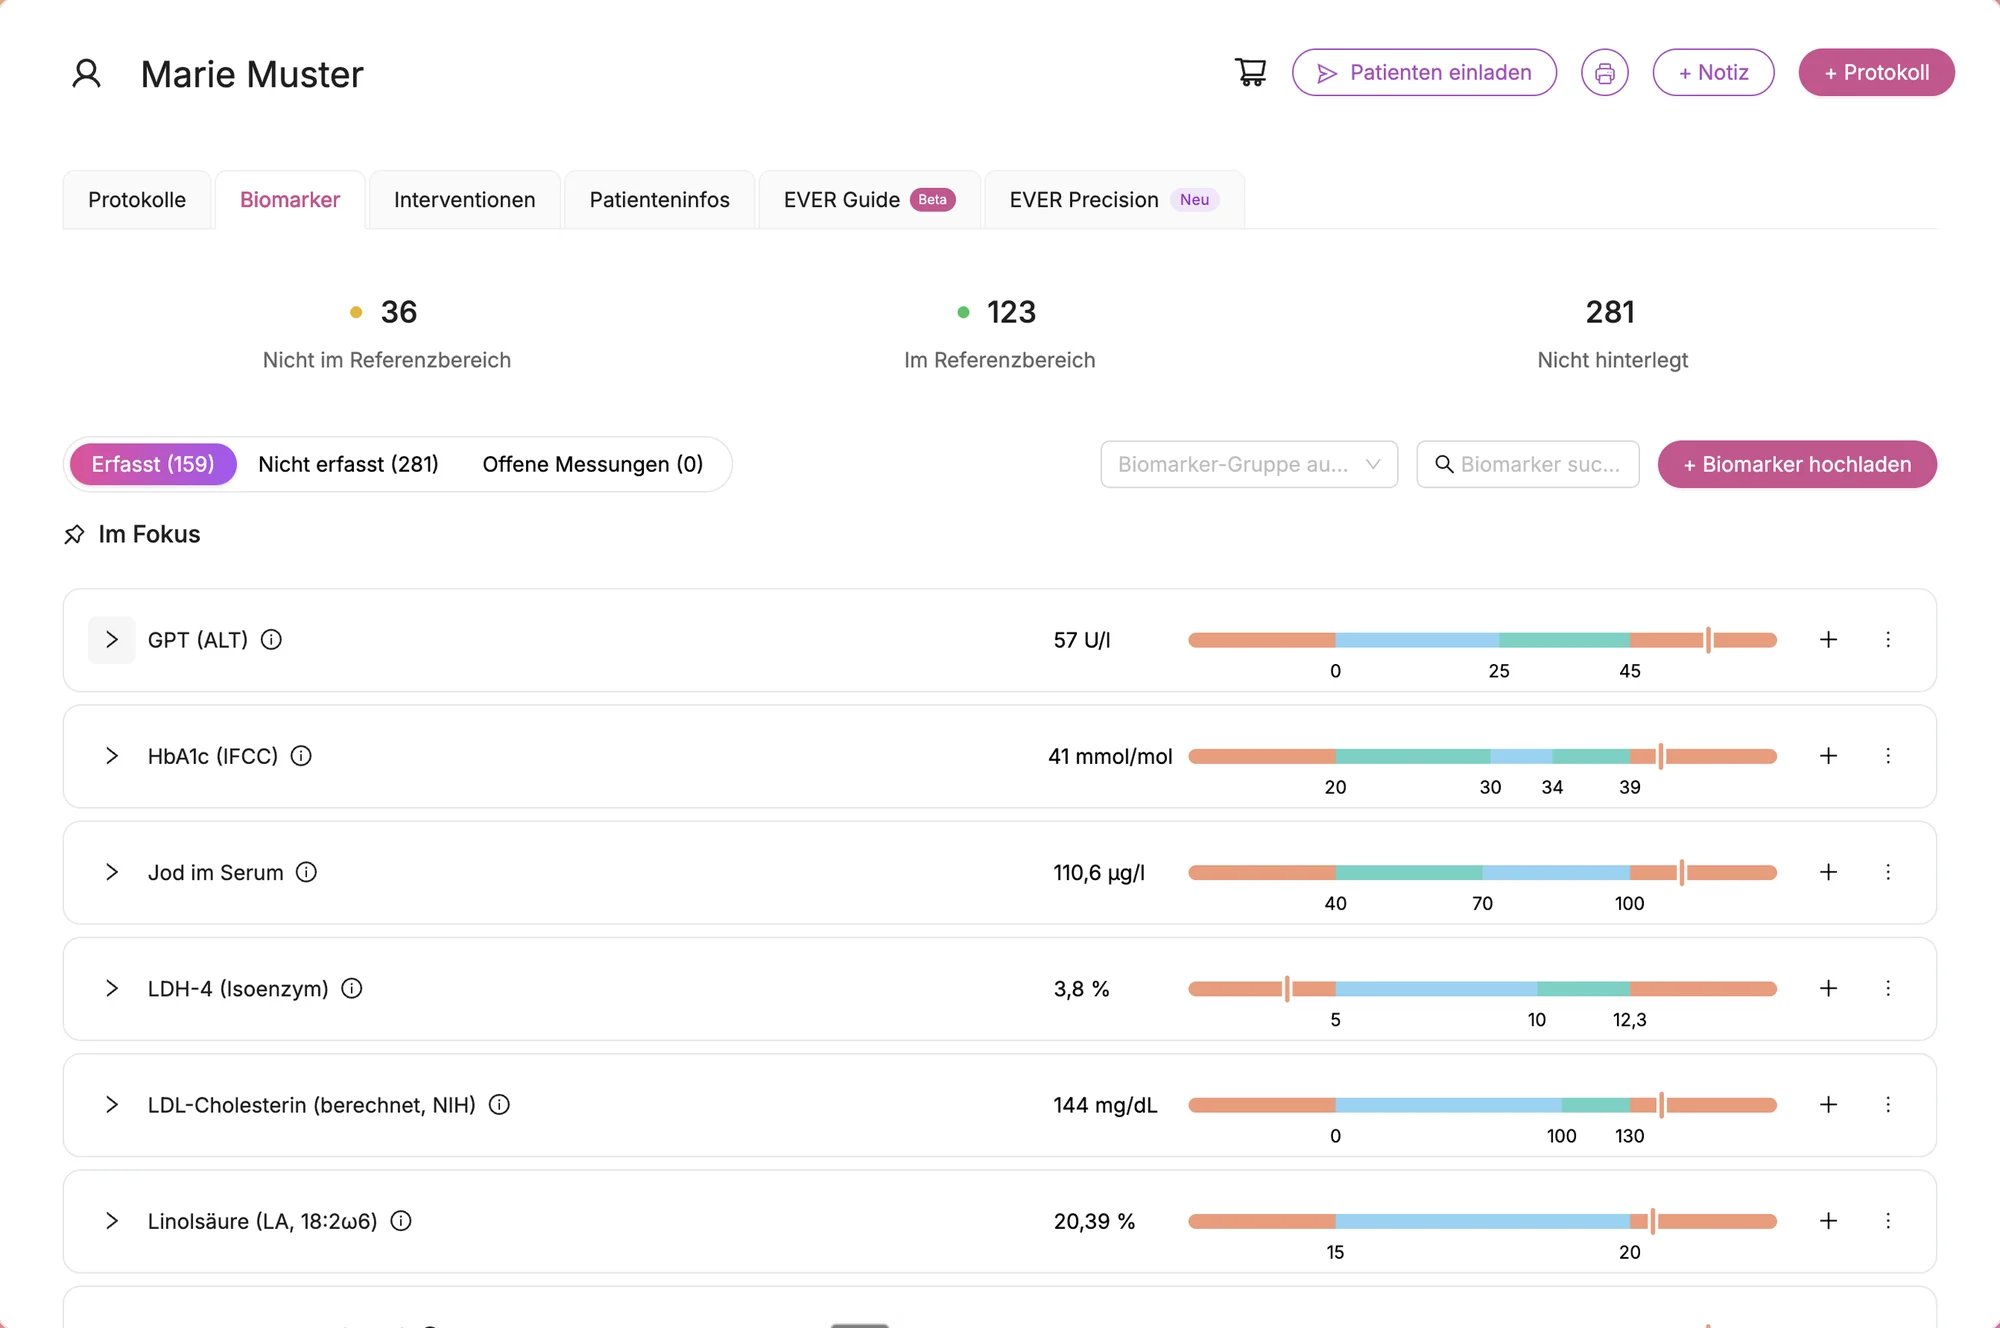Add measurement with plus on HbA1c row

[1828, 756]
